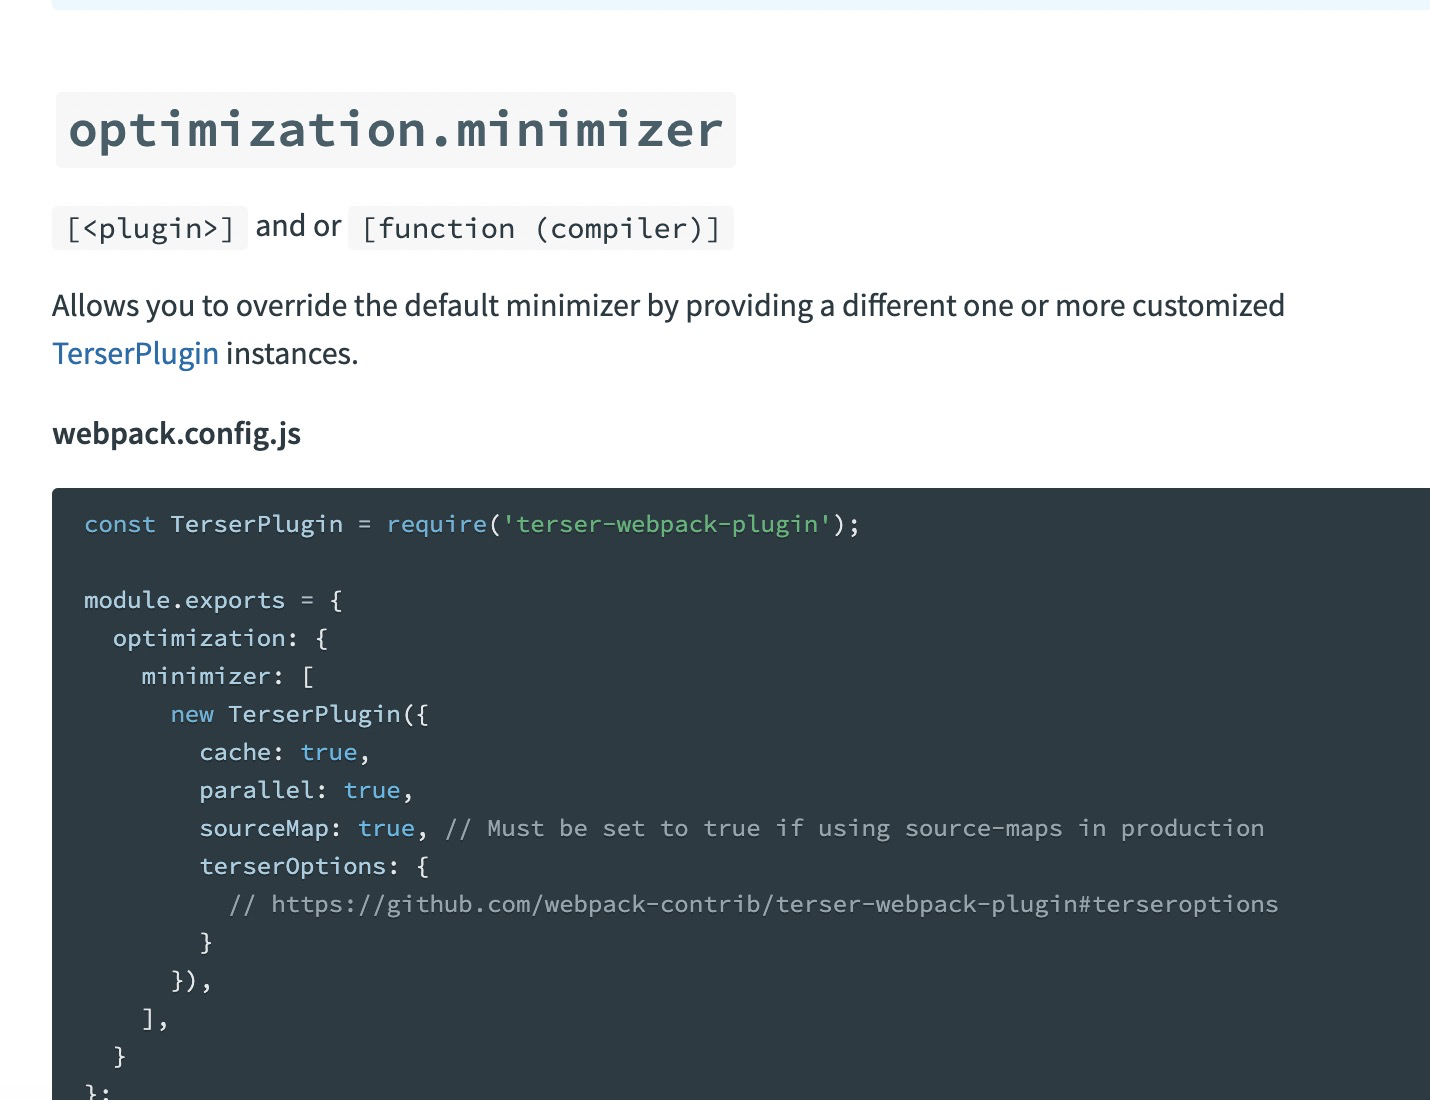
Task: Click the optimization: key in the code
Action: [x=204, y=639]
